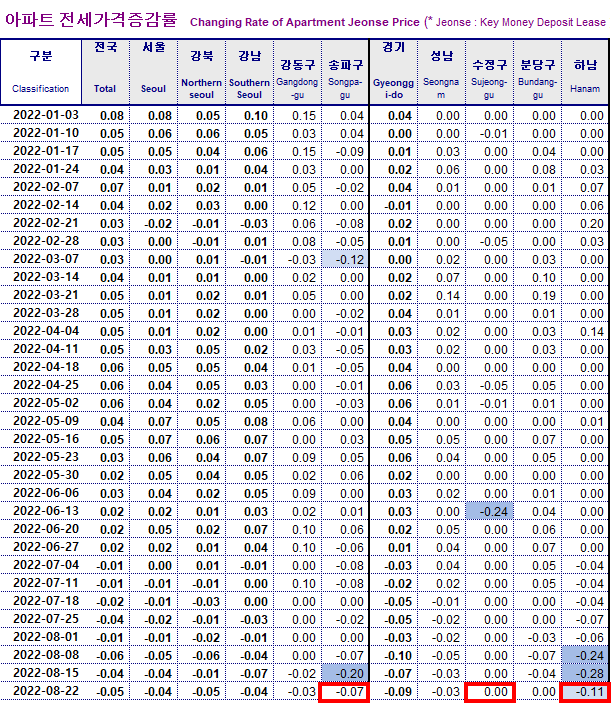Select the 0.14 Seongnam value for 2022-03-21
Viewport: 611px width, 703px height.
coord(448,295)
